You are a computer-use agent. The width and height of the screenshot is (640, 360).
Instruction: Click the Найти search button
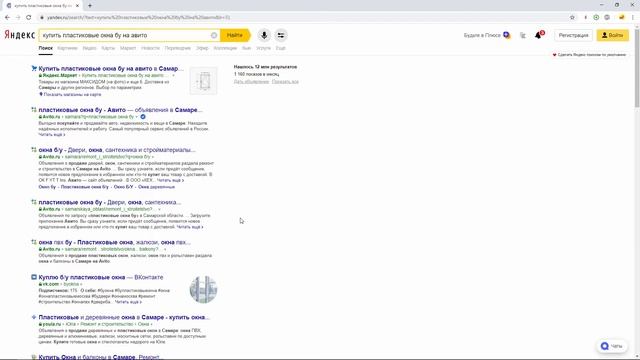pyautogui.click(x=235, y=36)
